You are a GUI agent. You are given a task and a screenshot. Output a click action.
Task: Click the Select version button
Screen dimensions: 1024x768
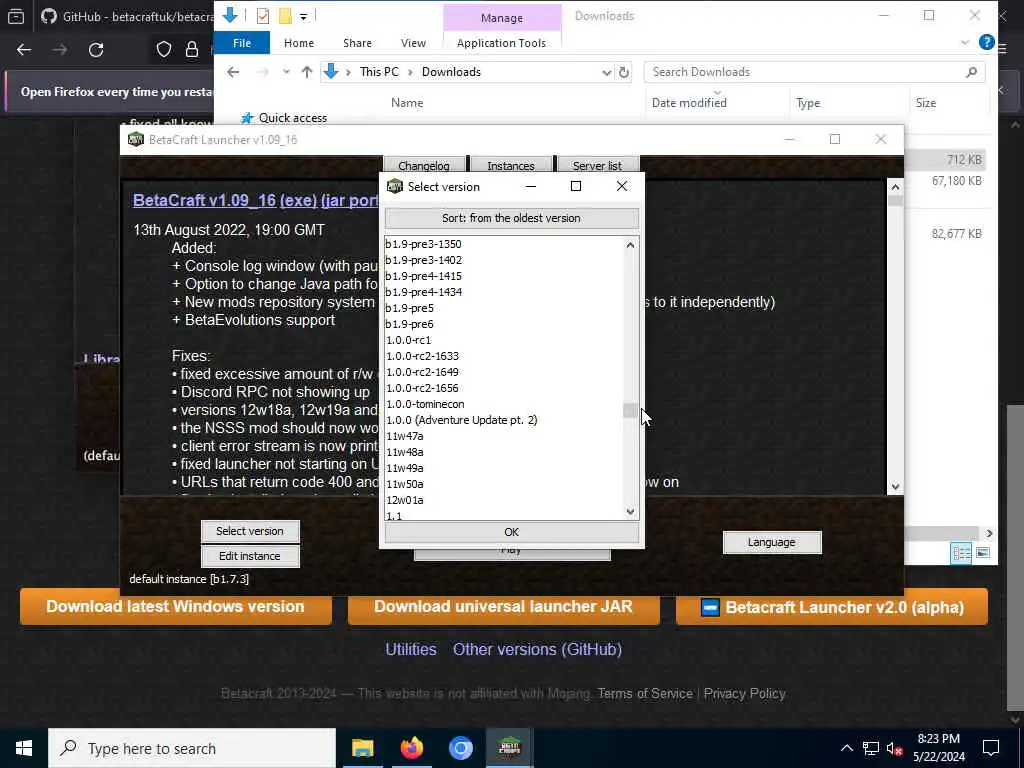pyautogui.click(x=250, y=531)
